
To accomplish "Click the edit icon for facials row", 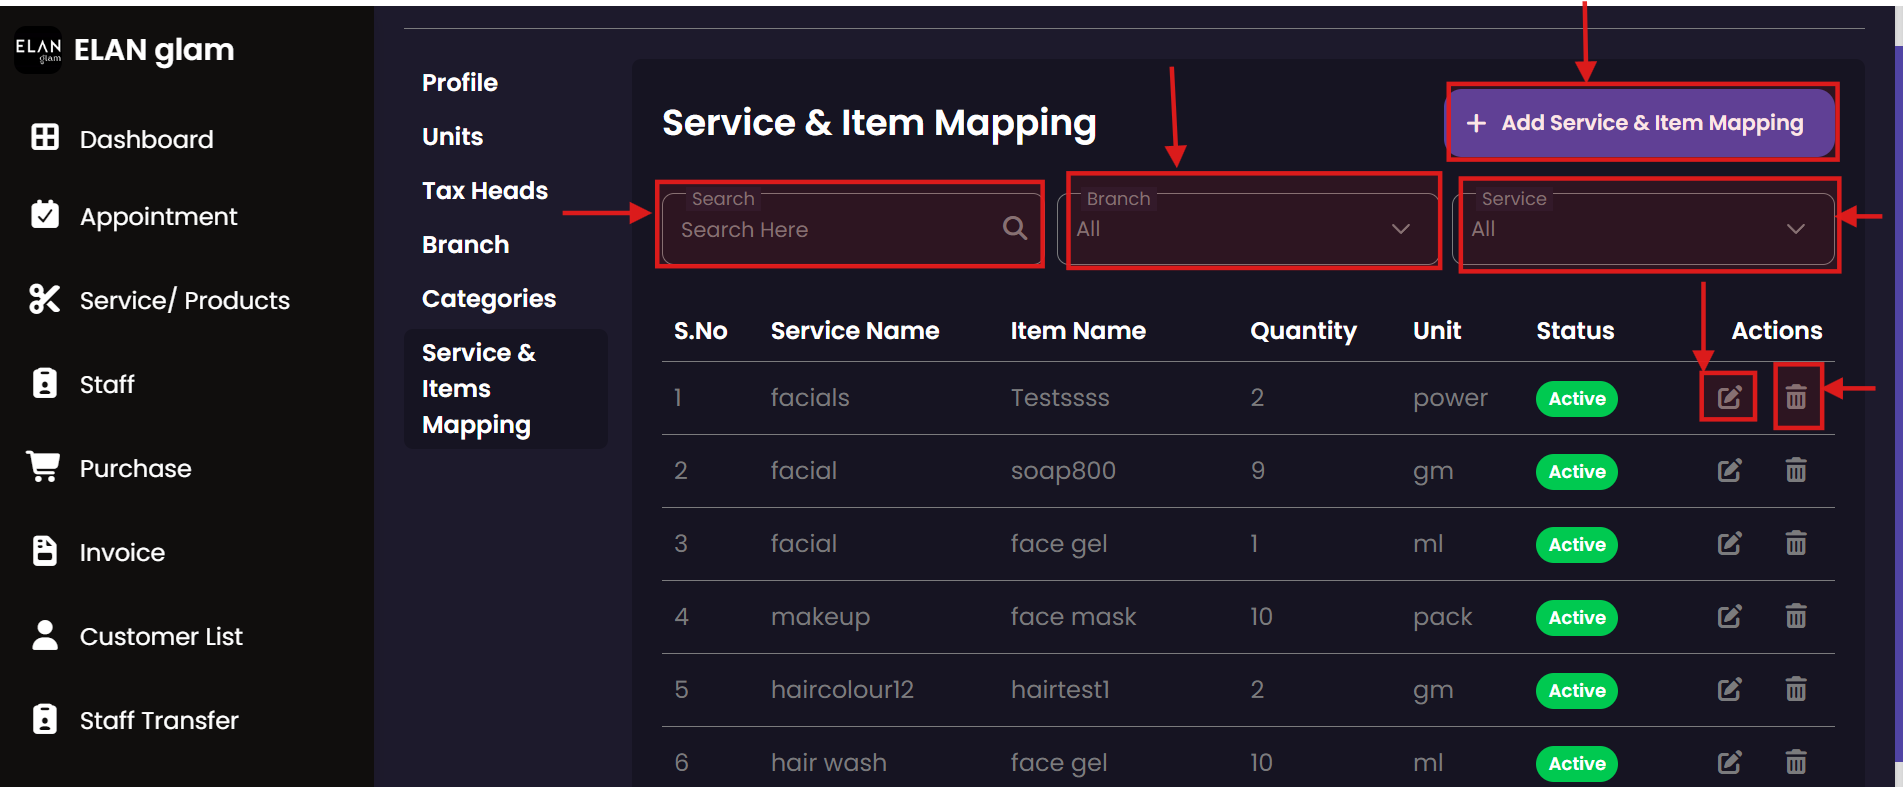I will coord(1729,398).
